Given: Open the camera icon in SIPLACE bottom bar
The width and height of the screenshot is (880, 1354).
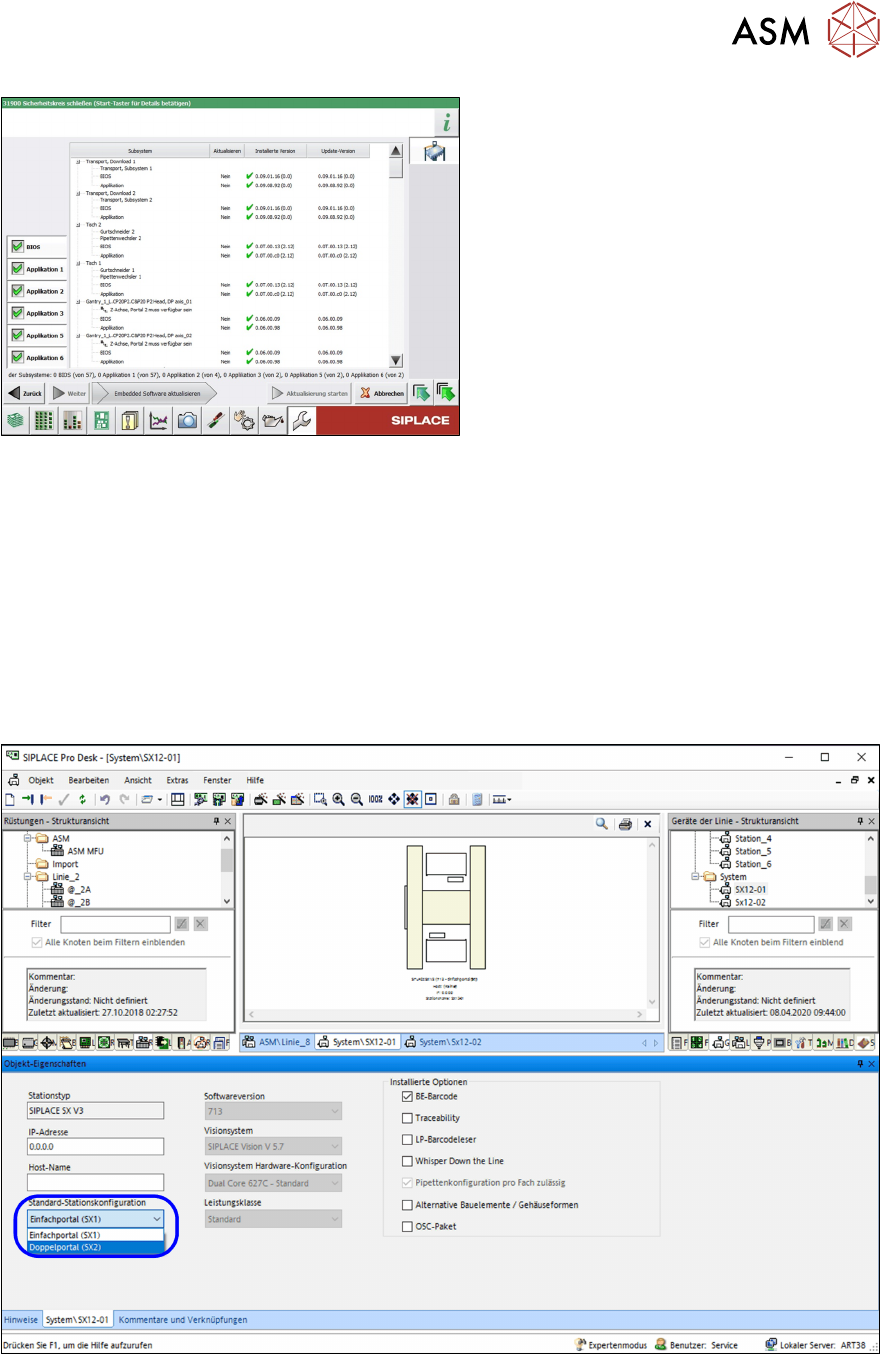Looking at the screenshot, I should coord(186,422).
